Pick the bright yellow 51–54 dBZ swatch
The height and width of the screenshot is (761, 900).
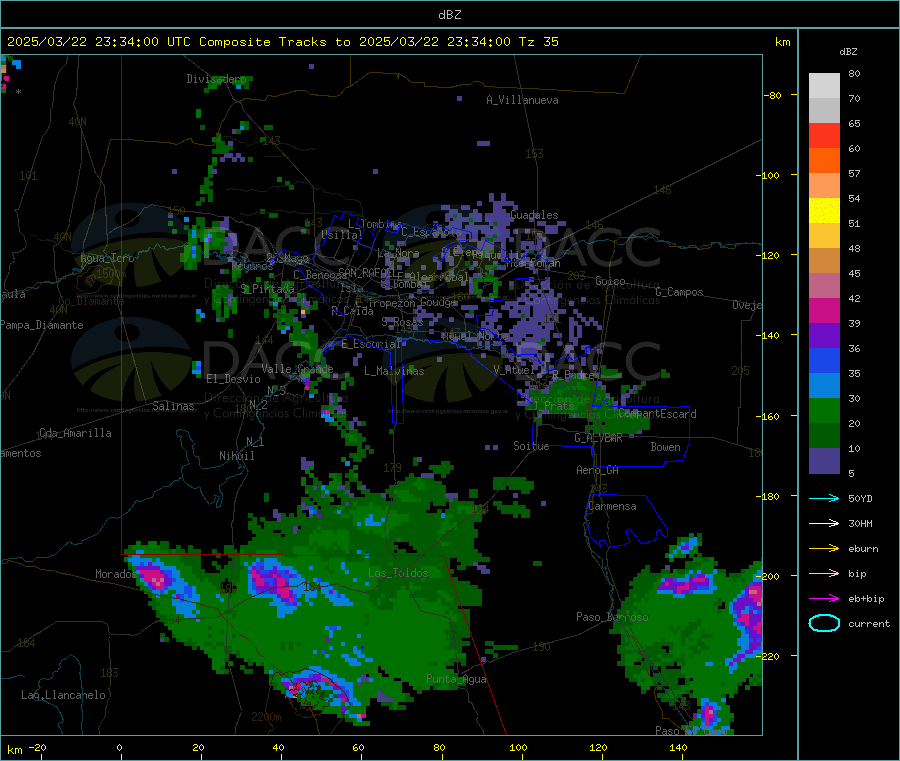click(824, 211)
